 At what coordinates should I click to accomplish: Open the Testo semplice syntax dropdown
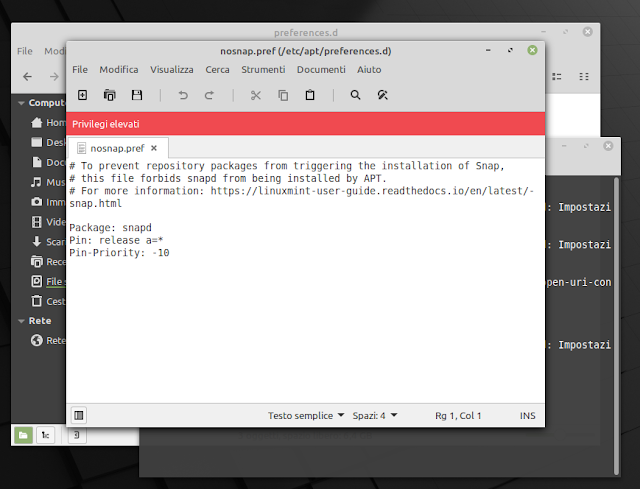[306, 416]
